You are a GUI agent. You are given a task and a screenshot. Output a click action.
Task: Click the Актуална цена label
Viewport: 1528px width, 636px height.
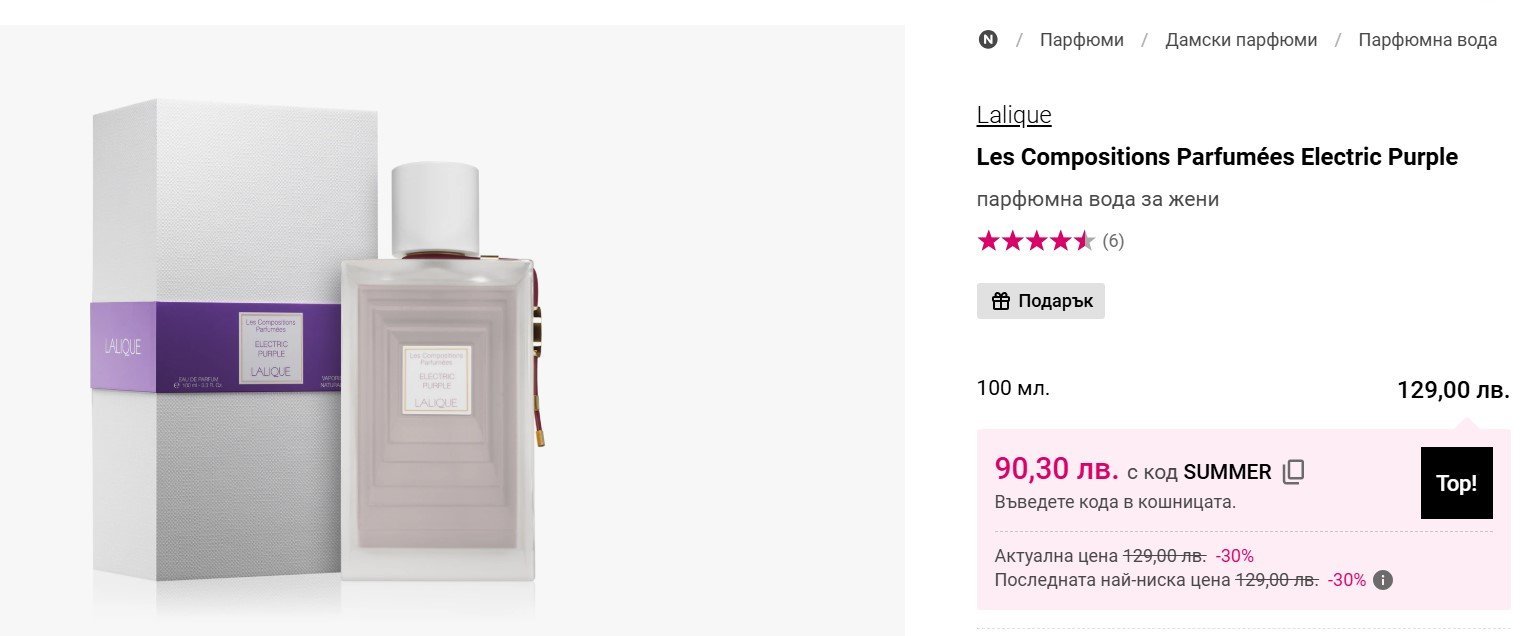tap(1055, 556)
